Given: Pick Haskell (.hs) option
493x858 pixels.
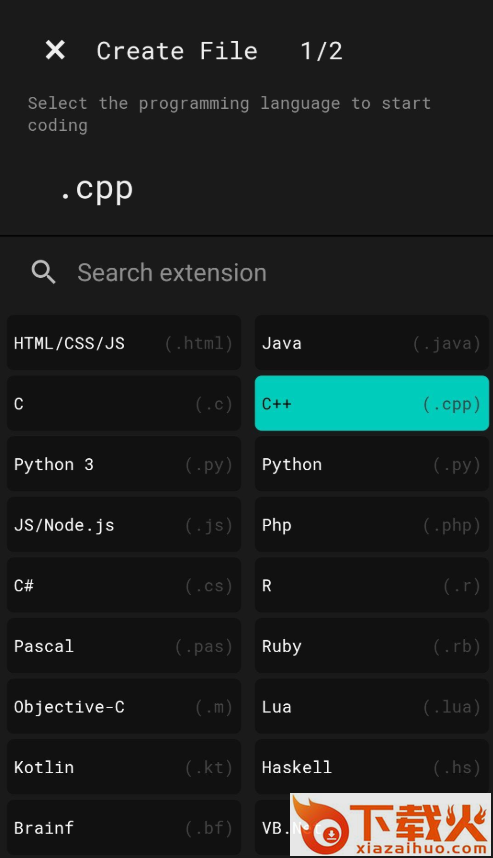Looking at the screenshot, I should click(x=372, y=767).
